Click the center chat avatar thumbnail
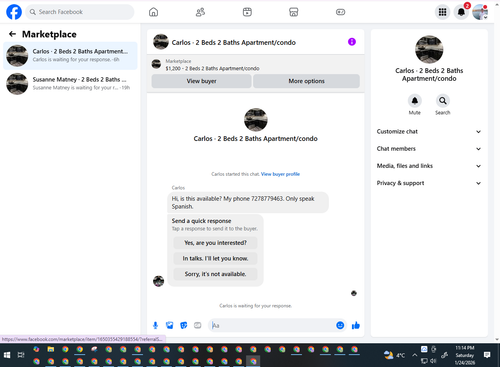The image size is (500, 367). (x=256, y=120)
